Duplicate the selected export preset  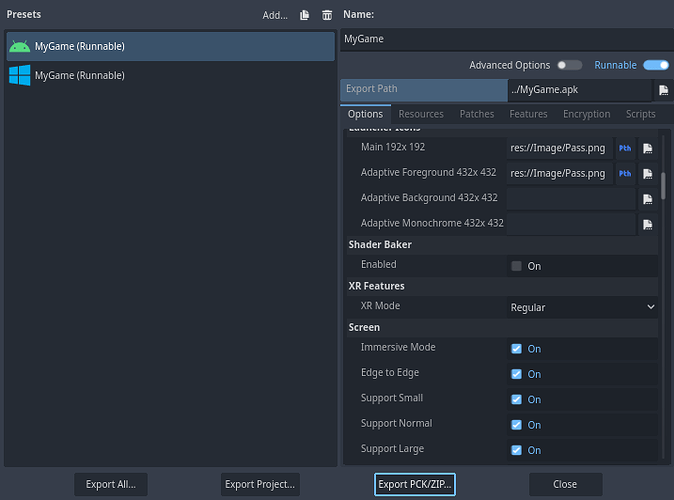coord(305,15)
